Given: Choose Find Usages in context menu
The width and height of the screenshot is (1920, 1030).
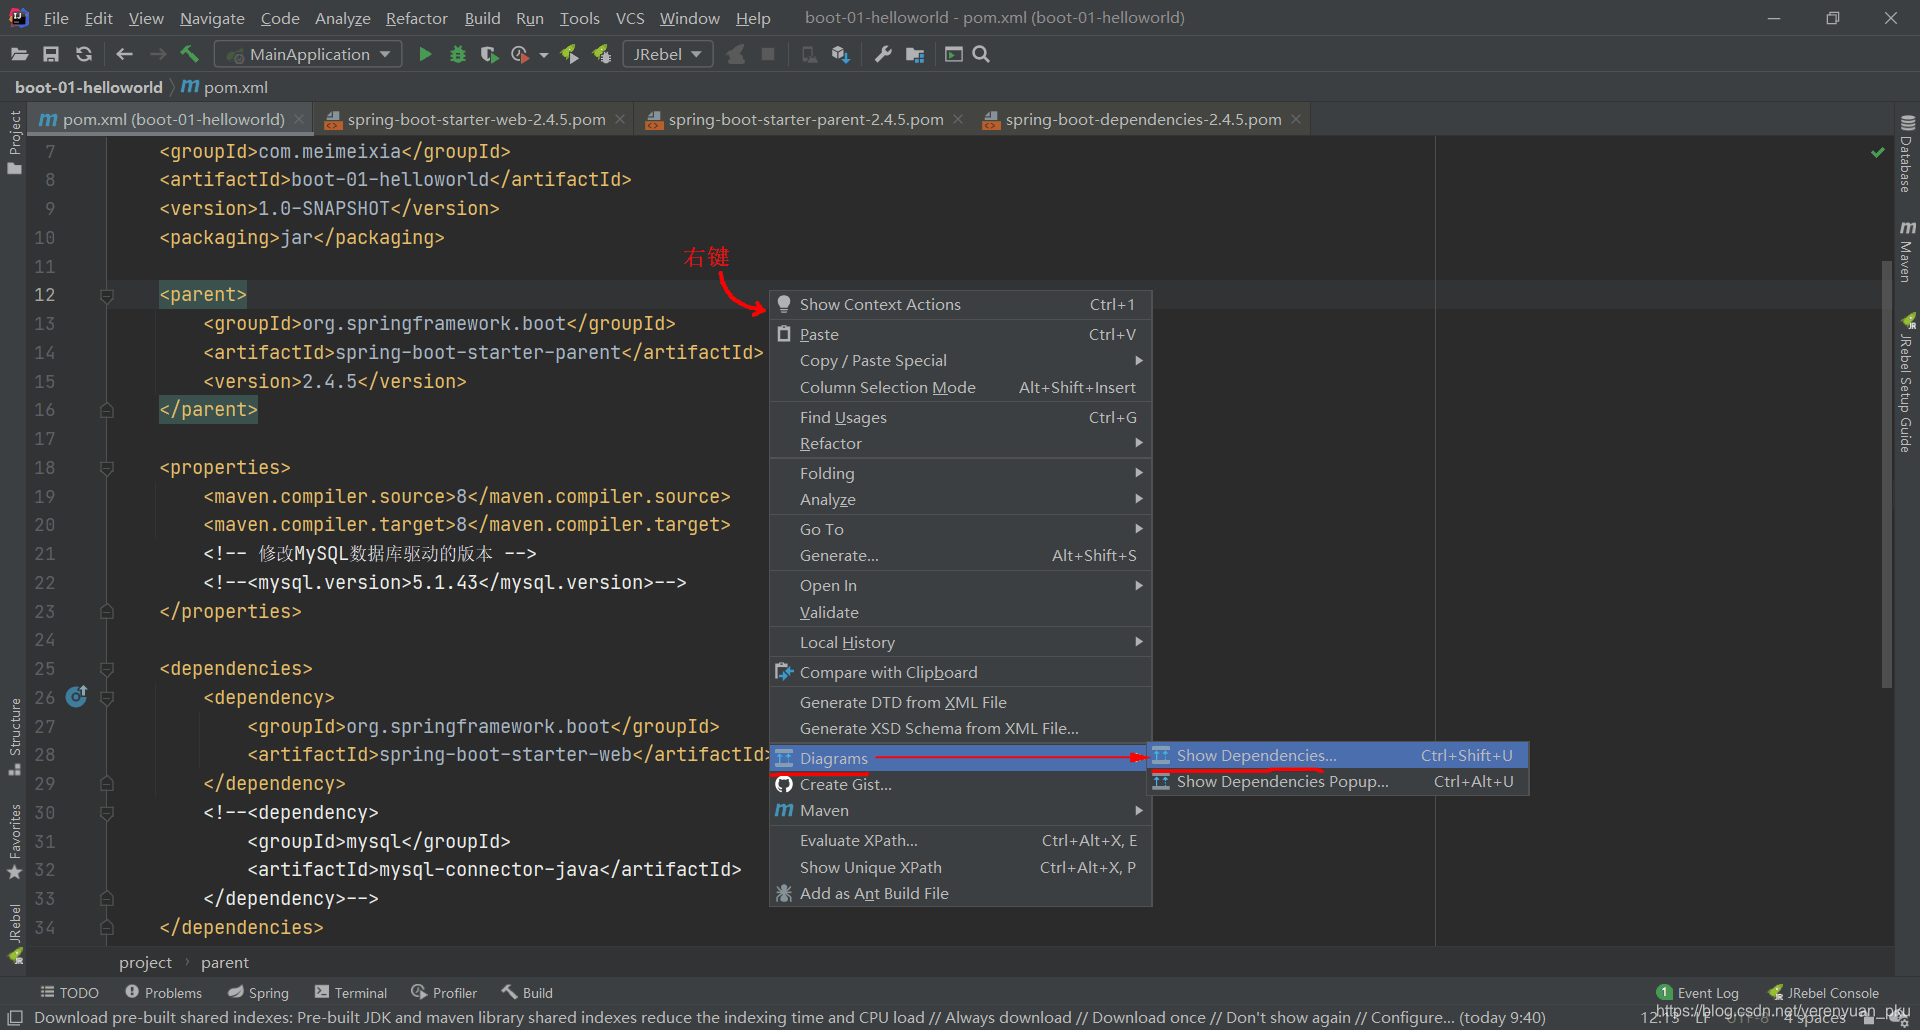Looking at the screenshot, I should (960, 417).
